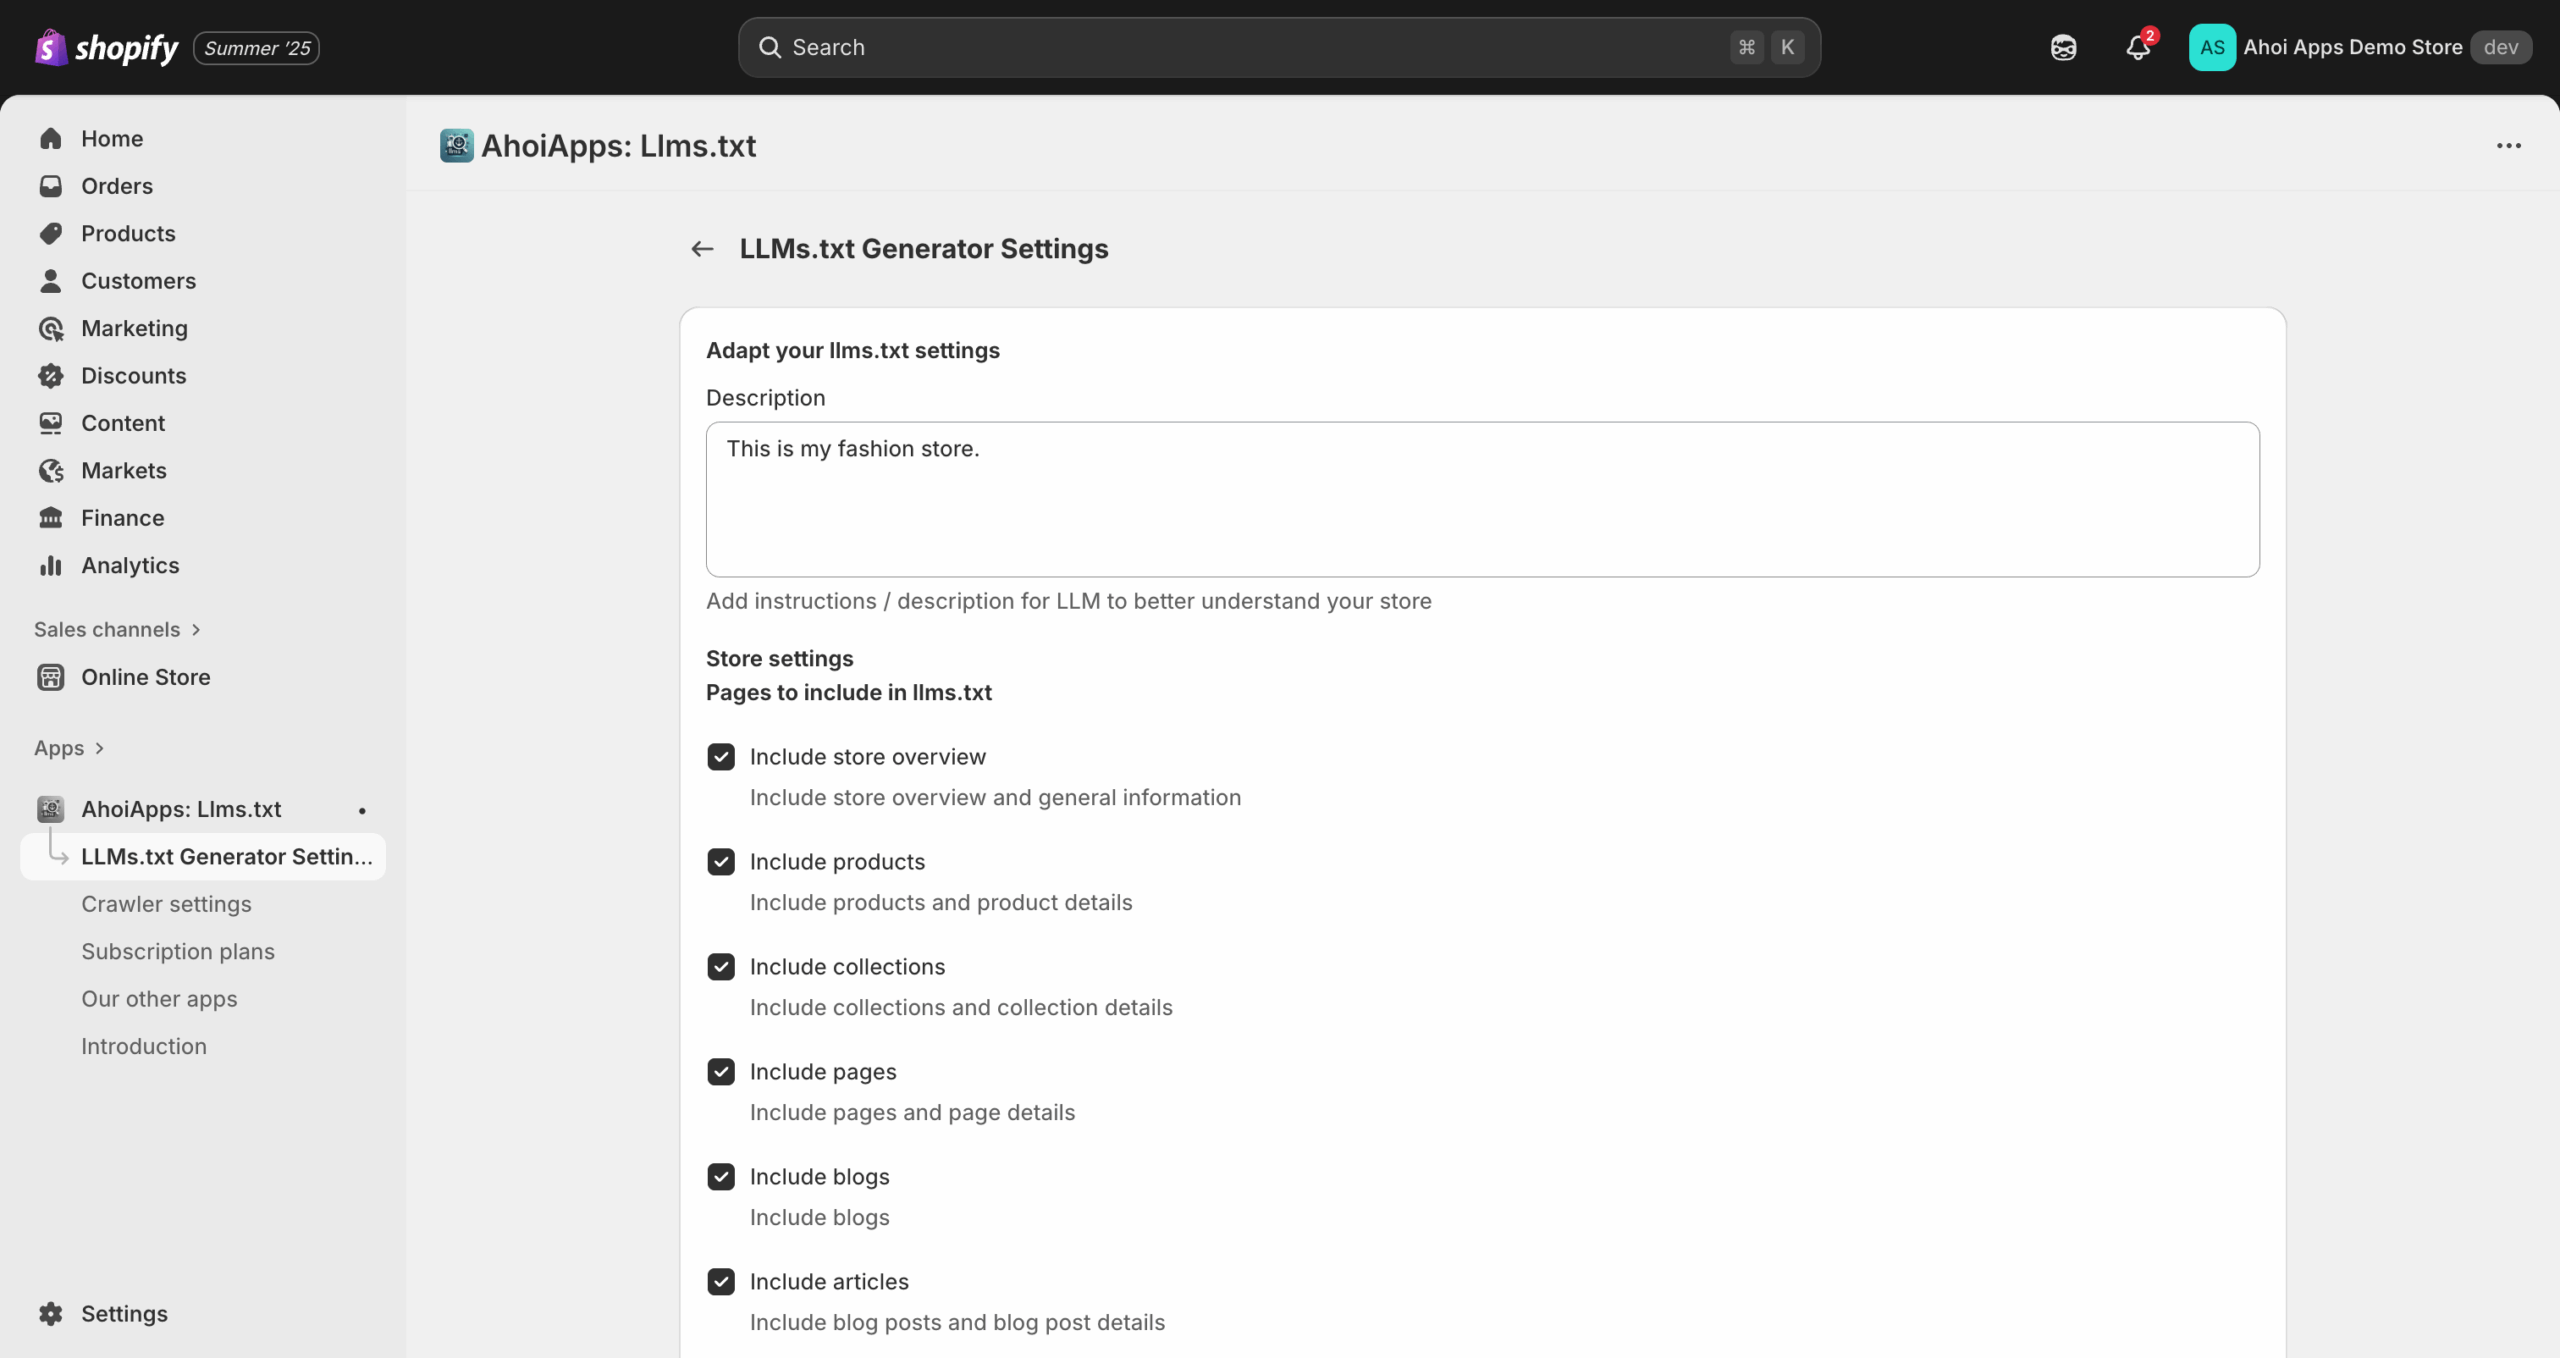The image size is (2560, 1358).
Task: Click the Products tag icon
Action: [x=51, y=233]
